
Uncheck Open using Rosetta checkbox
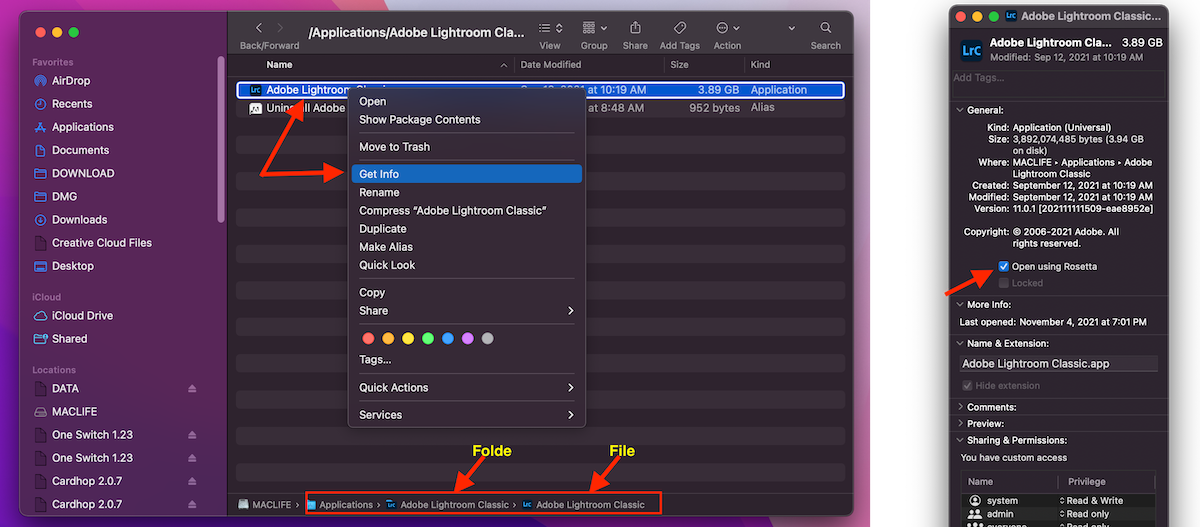tap(1003, 267)
